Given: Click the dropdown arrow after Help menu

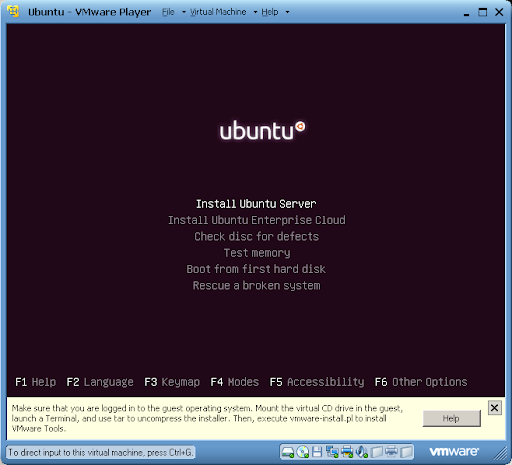Looking at the screenshot, I should click(287, 12).
